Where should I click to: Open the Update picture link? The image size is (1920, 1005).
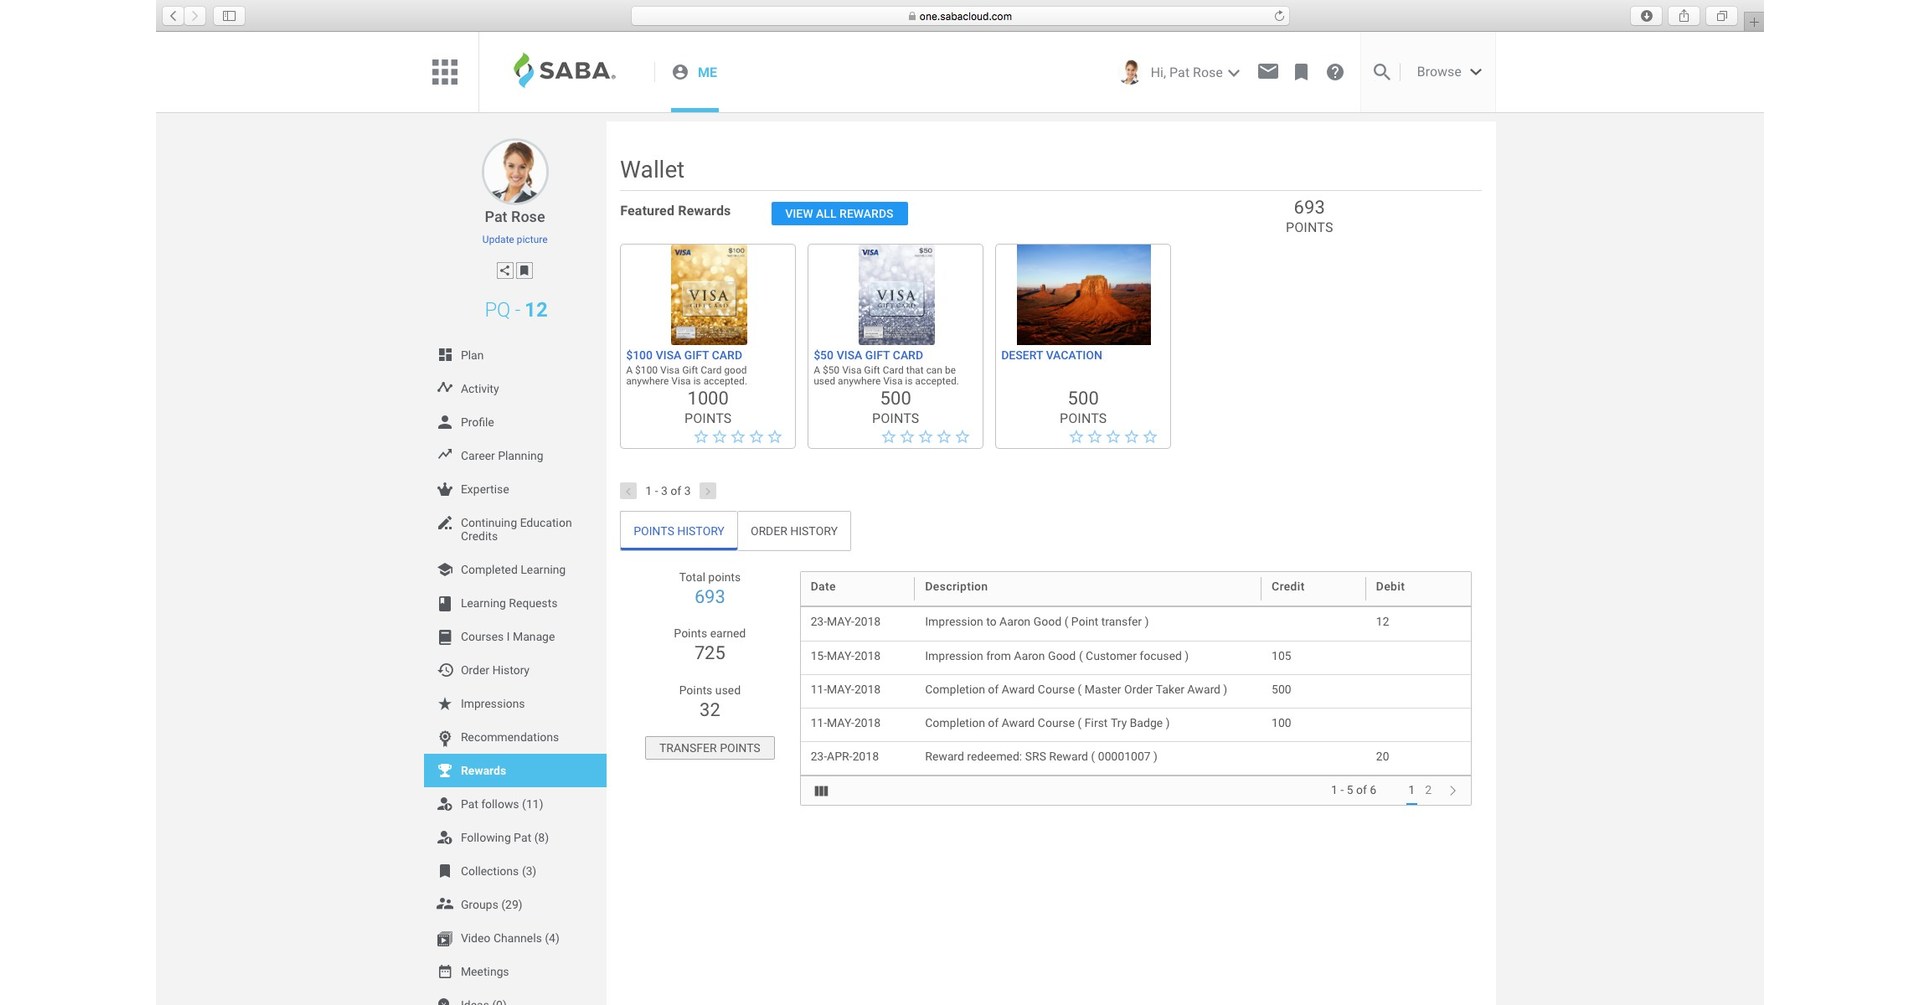(514, 239)
